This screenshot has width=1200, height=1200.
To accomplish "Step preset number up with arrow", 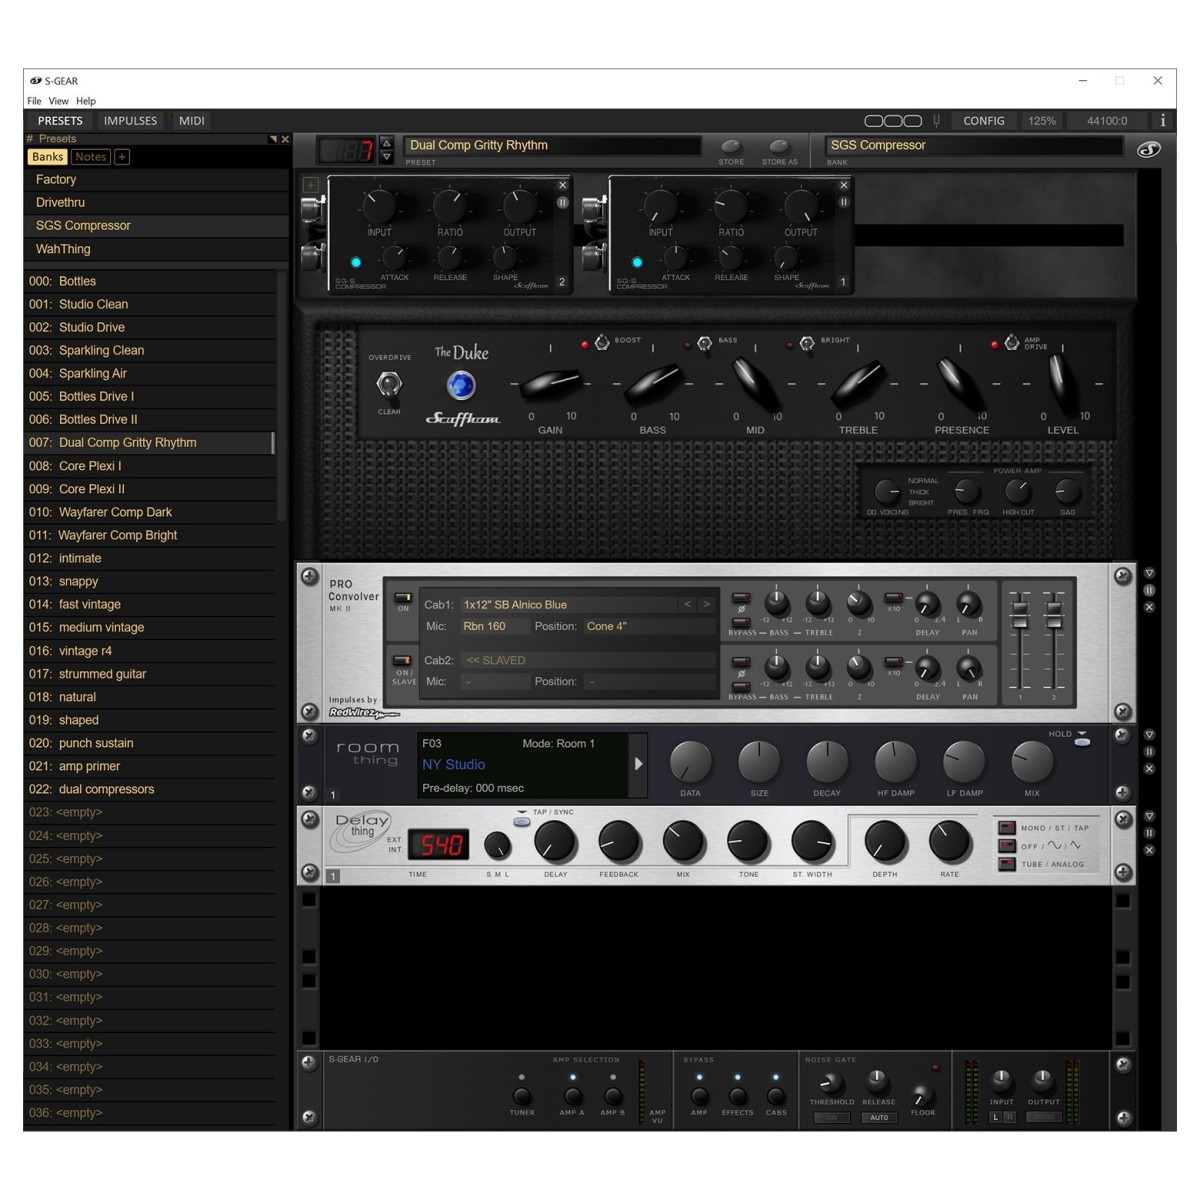I will click(x=387, y=143).
